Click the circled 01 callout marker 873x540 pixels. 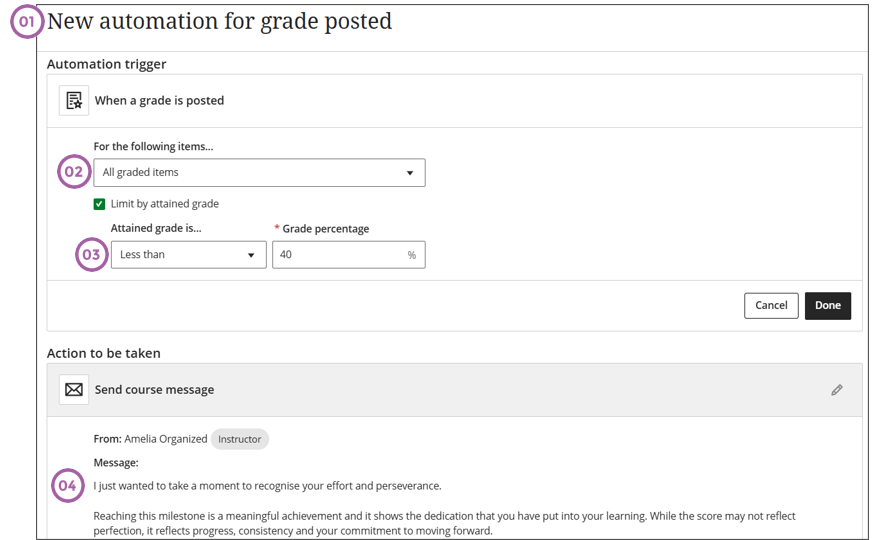click(x=28, y=22)
